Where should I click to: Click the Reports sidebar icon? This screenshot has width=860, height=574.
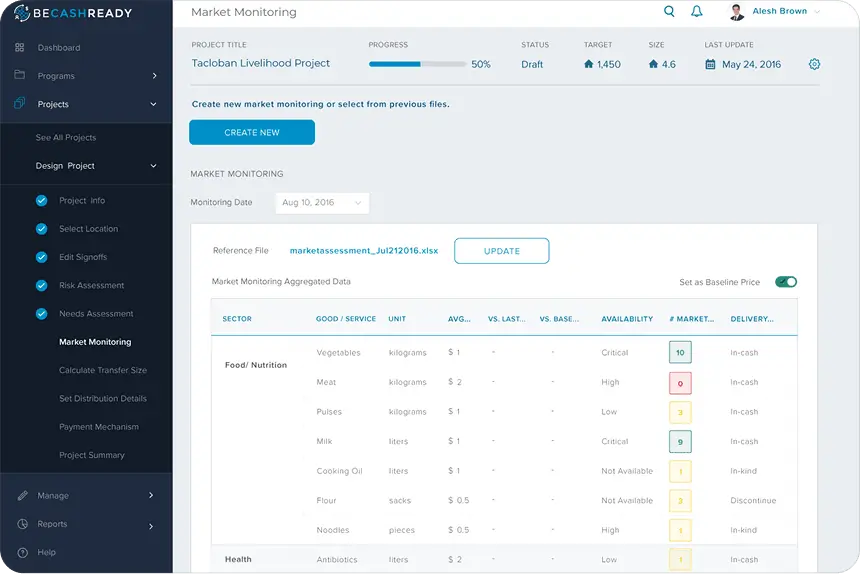(x=20, y=524)
